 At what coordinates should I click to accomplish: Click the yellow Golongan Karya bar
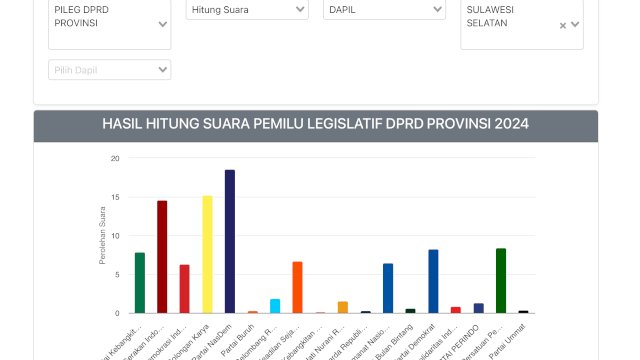point(207,255)
